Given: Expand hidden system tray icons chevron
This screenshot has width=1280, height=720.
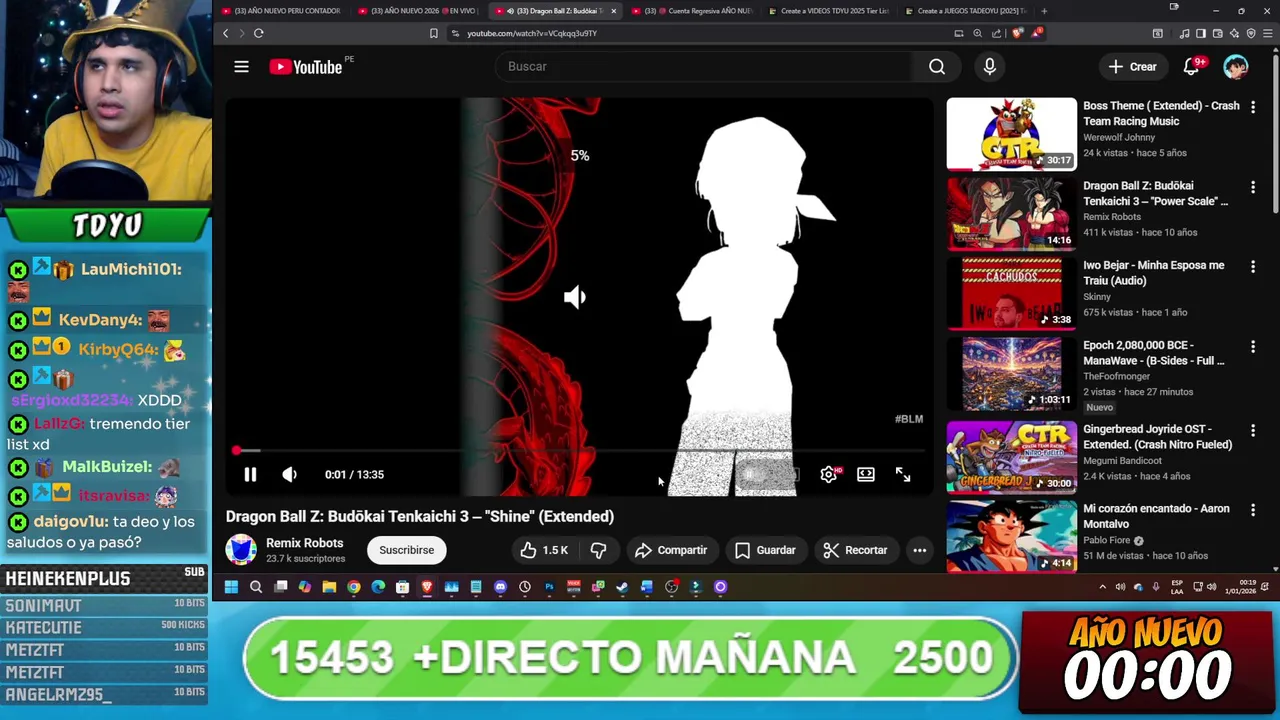Looking at the screenshot, I should (x=1103, y=587).
